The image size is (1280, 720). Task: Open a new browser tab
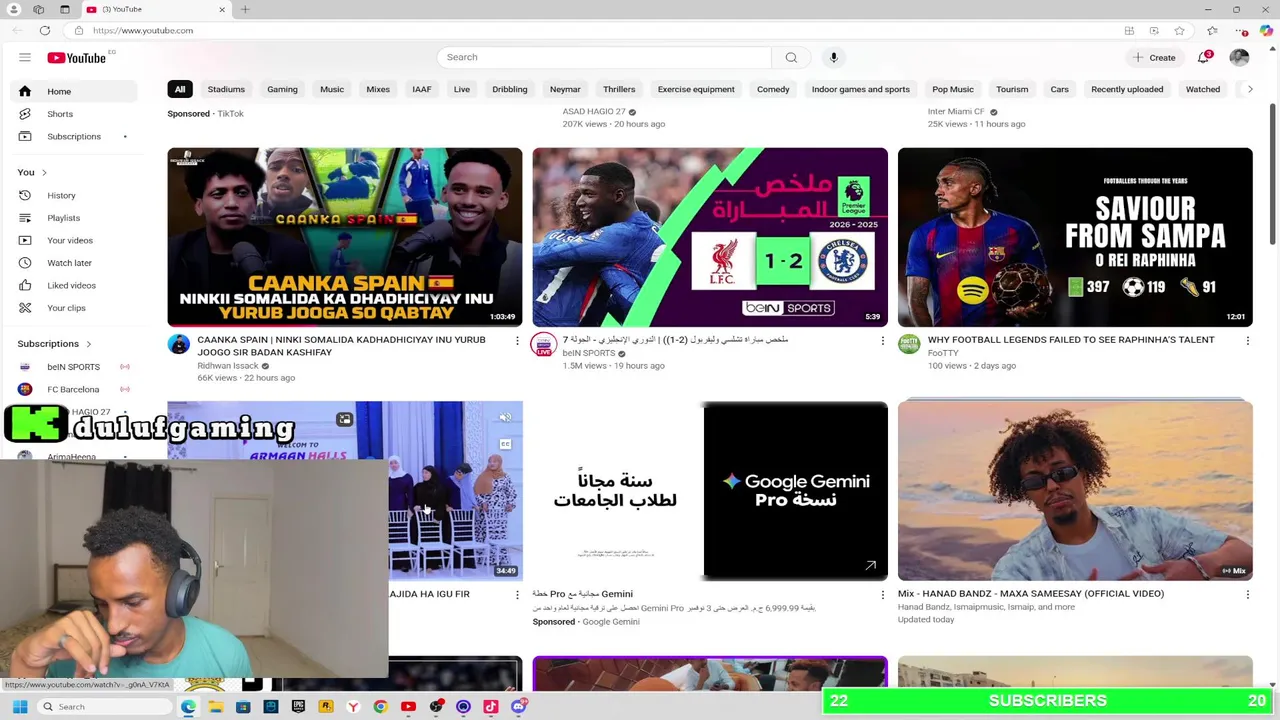coord(245,9)
